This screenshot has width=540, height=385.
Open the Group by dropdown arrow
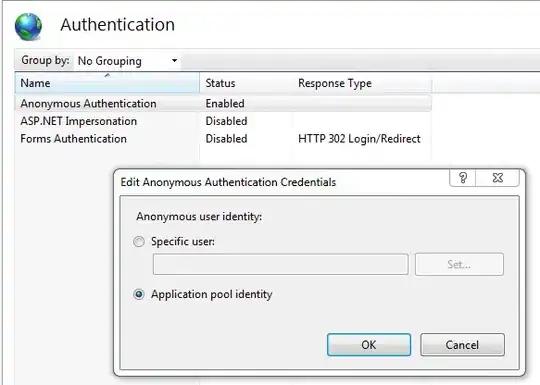click(x=175, y=61)
